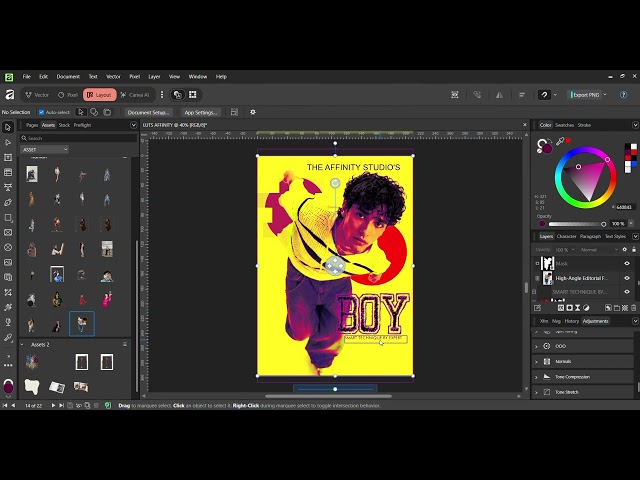
Task: Switch to the History tab
Action: click(571, 321)
